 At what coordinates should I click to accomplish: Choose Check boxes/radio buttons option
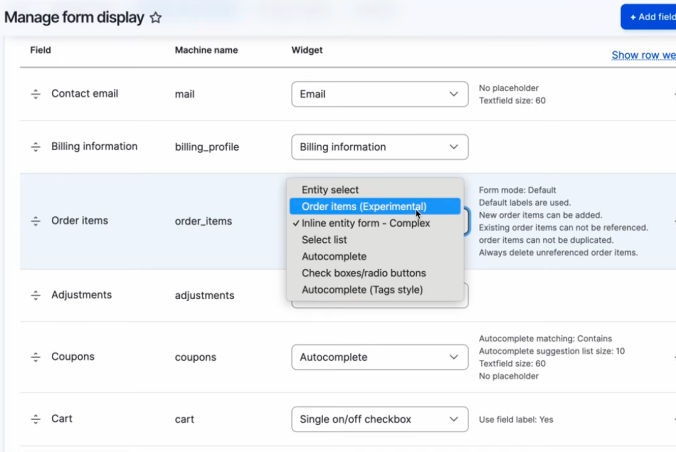[364, 273]
